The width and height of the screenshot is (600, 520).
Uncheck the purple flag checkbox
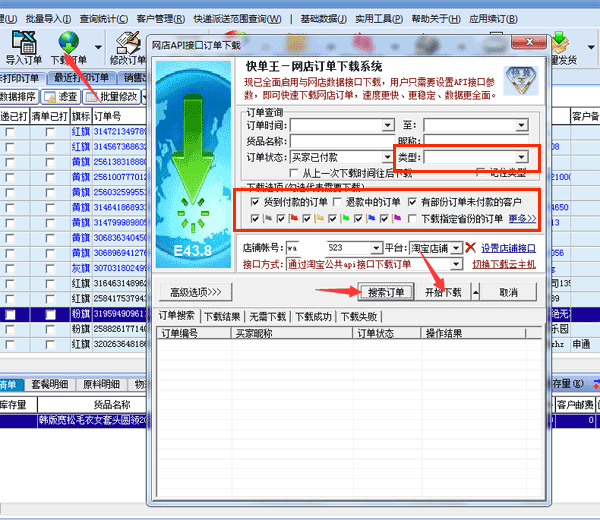pos(384,218)
